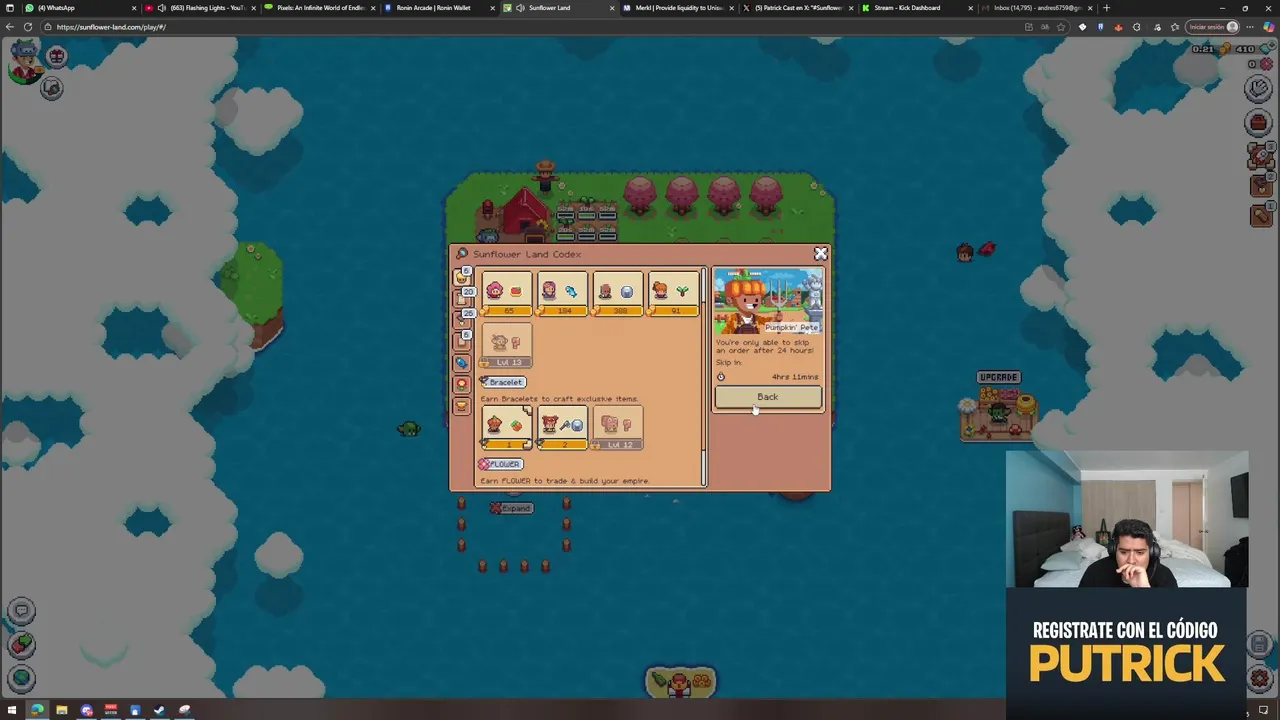1280x720 pixels.
Task: Click the chat bubble icon bottom-left
Action: pyautogui.click(x=22, y=611)
